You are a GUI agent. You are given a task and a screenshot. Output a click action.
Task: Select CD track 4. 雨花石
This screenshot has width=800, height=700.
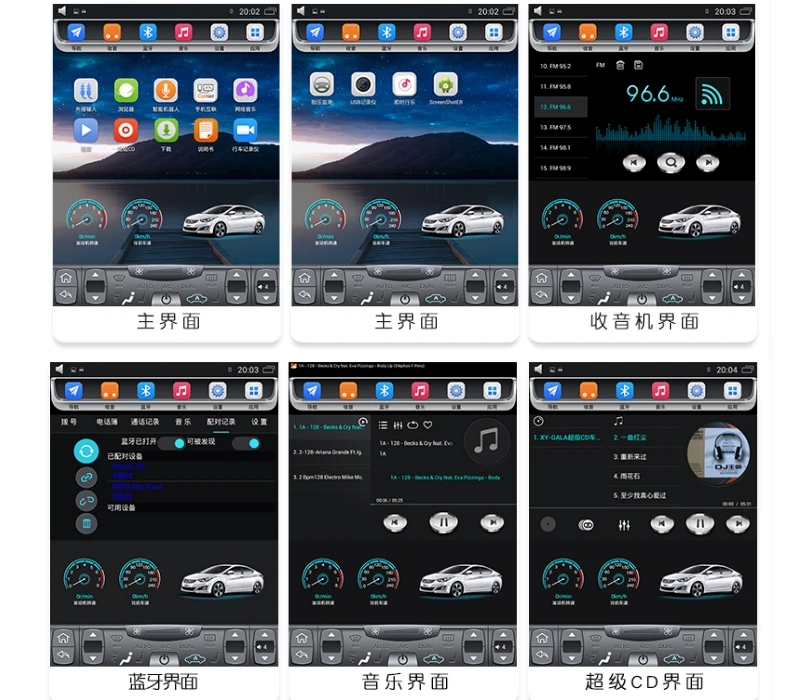click(645, 477)
